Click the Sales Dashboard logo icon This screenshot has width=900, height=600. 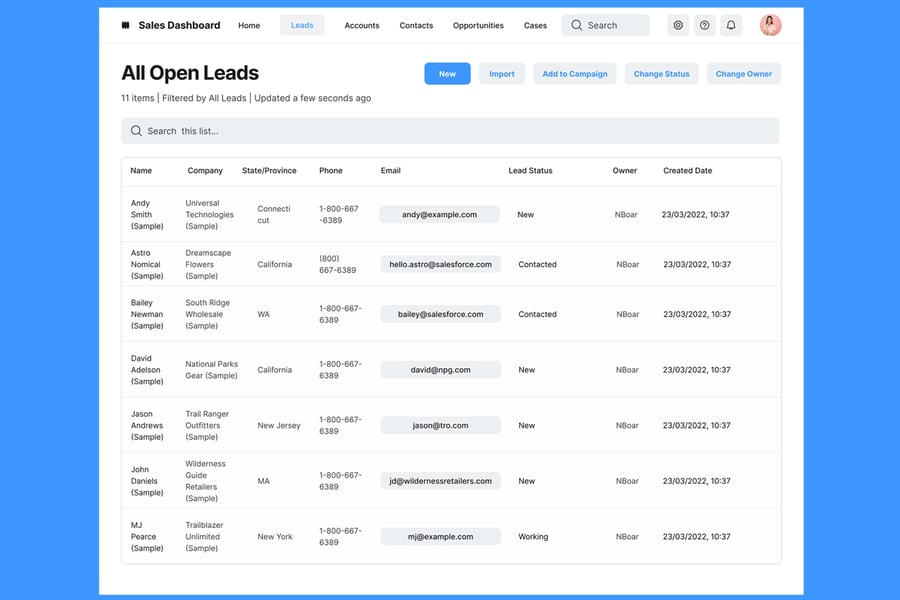coord(126,26)
